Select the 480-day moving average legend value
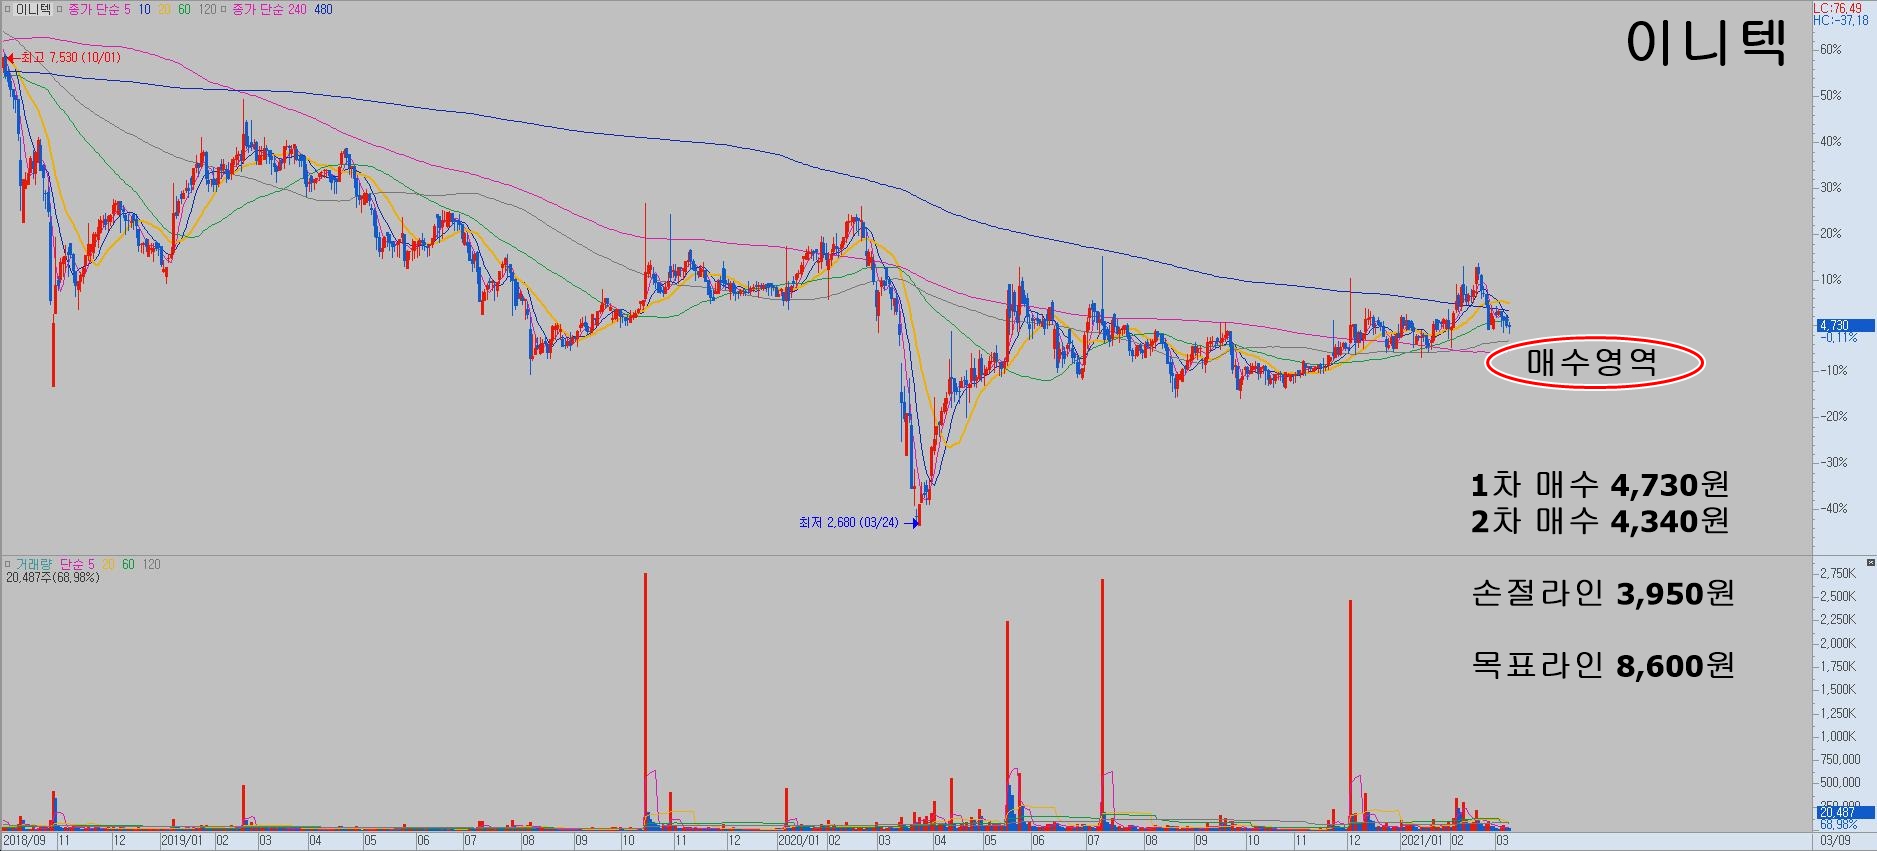Viewport: 1877px width, 851px height. click(323, 9)
